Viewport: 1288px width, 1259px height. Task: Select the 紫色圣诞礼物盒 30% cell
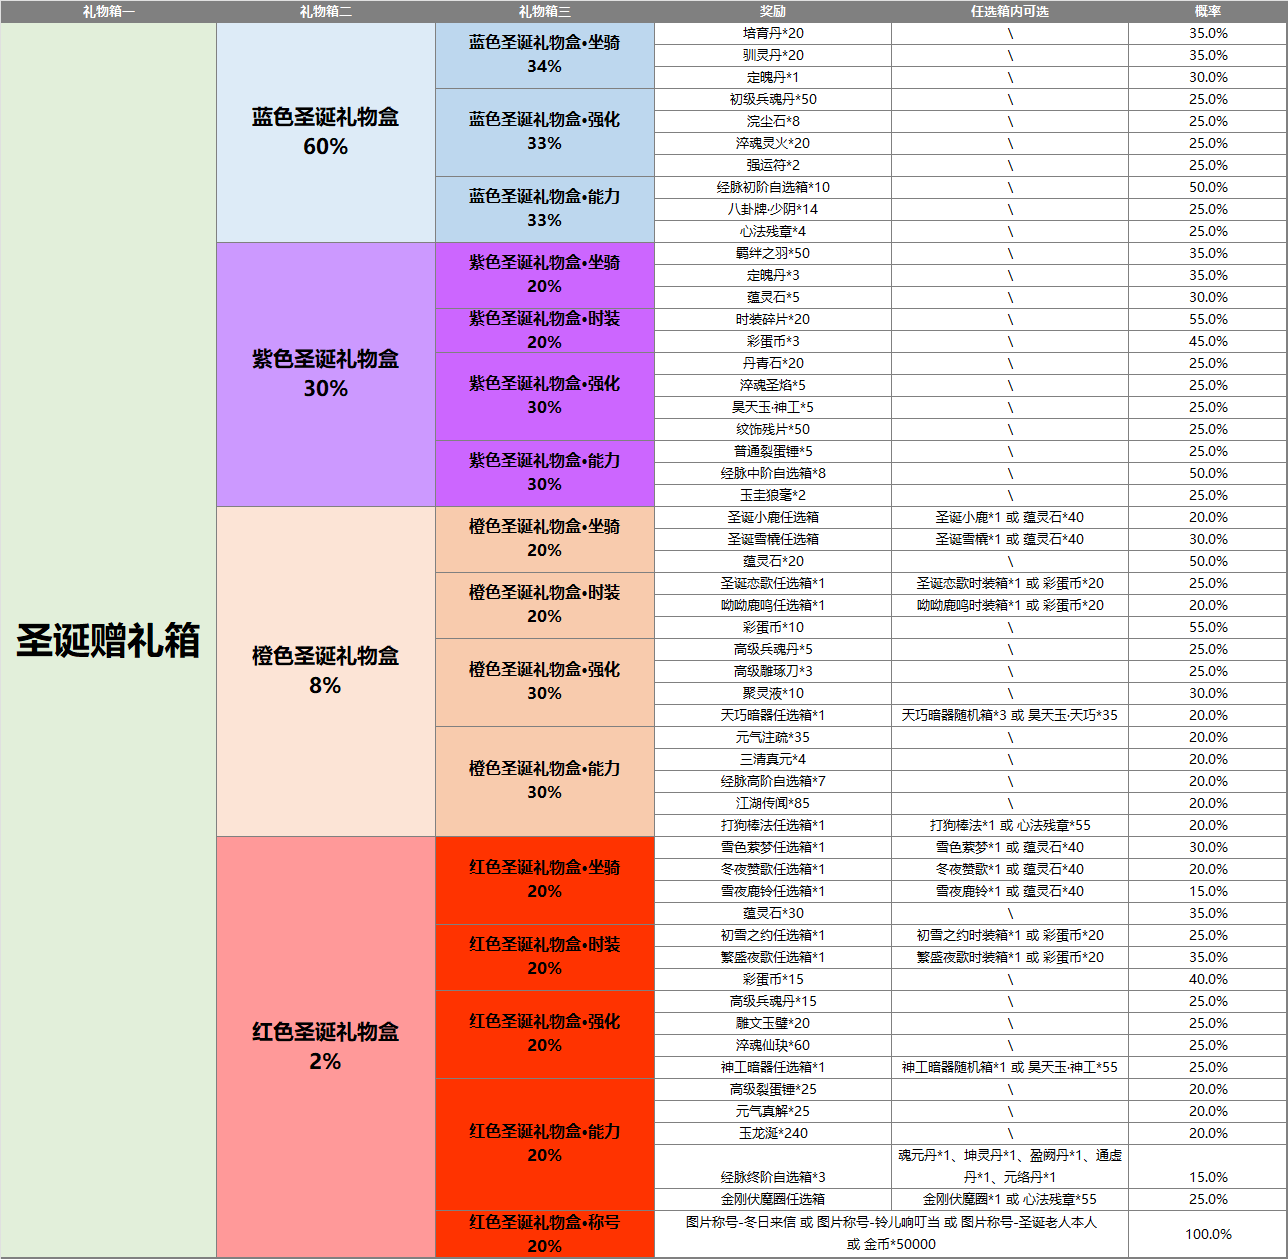point(326,374)
